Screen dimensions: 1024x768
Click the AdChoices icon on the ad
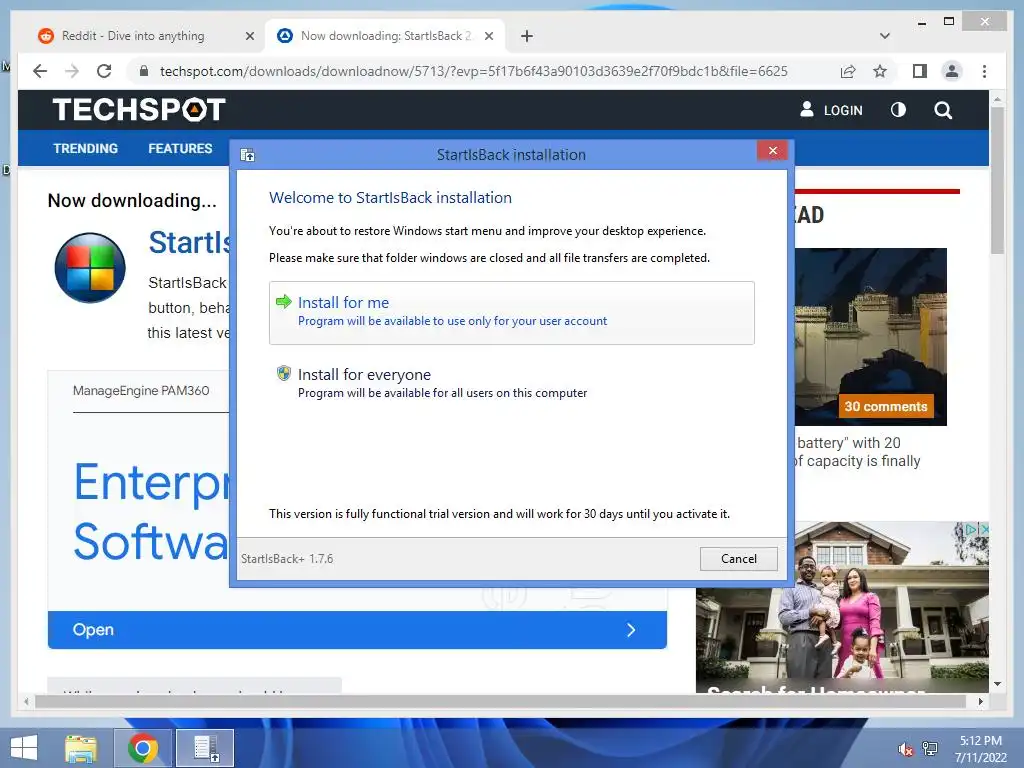(972, 529)
